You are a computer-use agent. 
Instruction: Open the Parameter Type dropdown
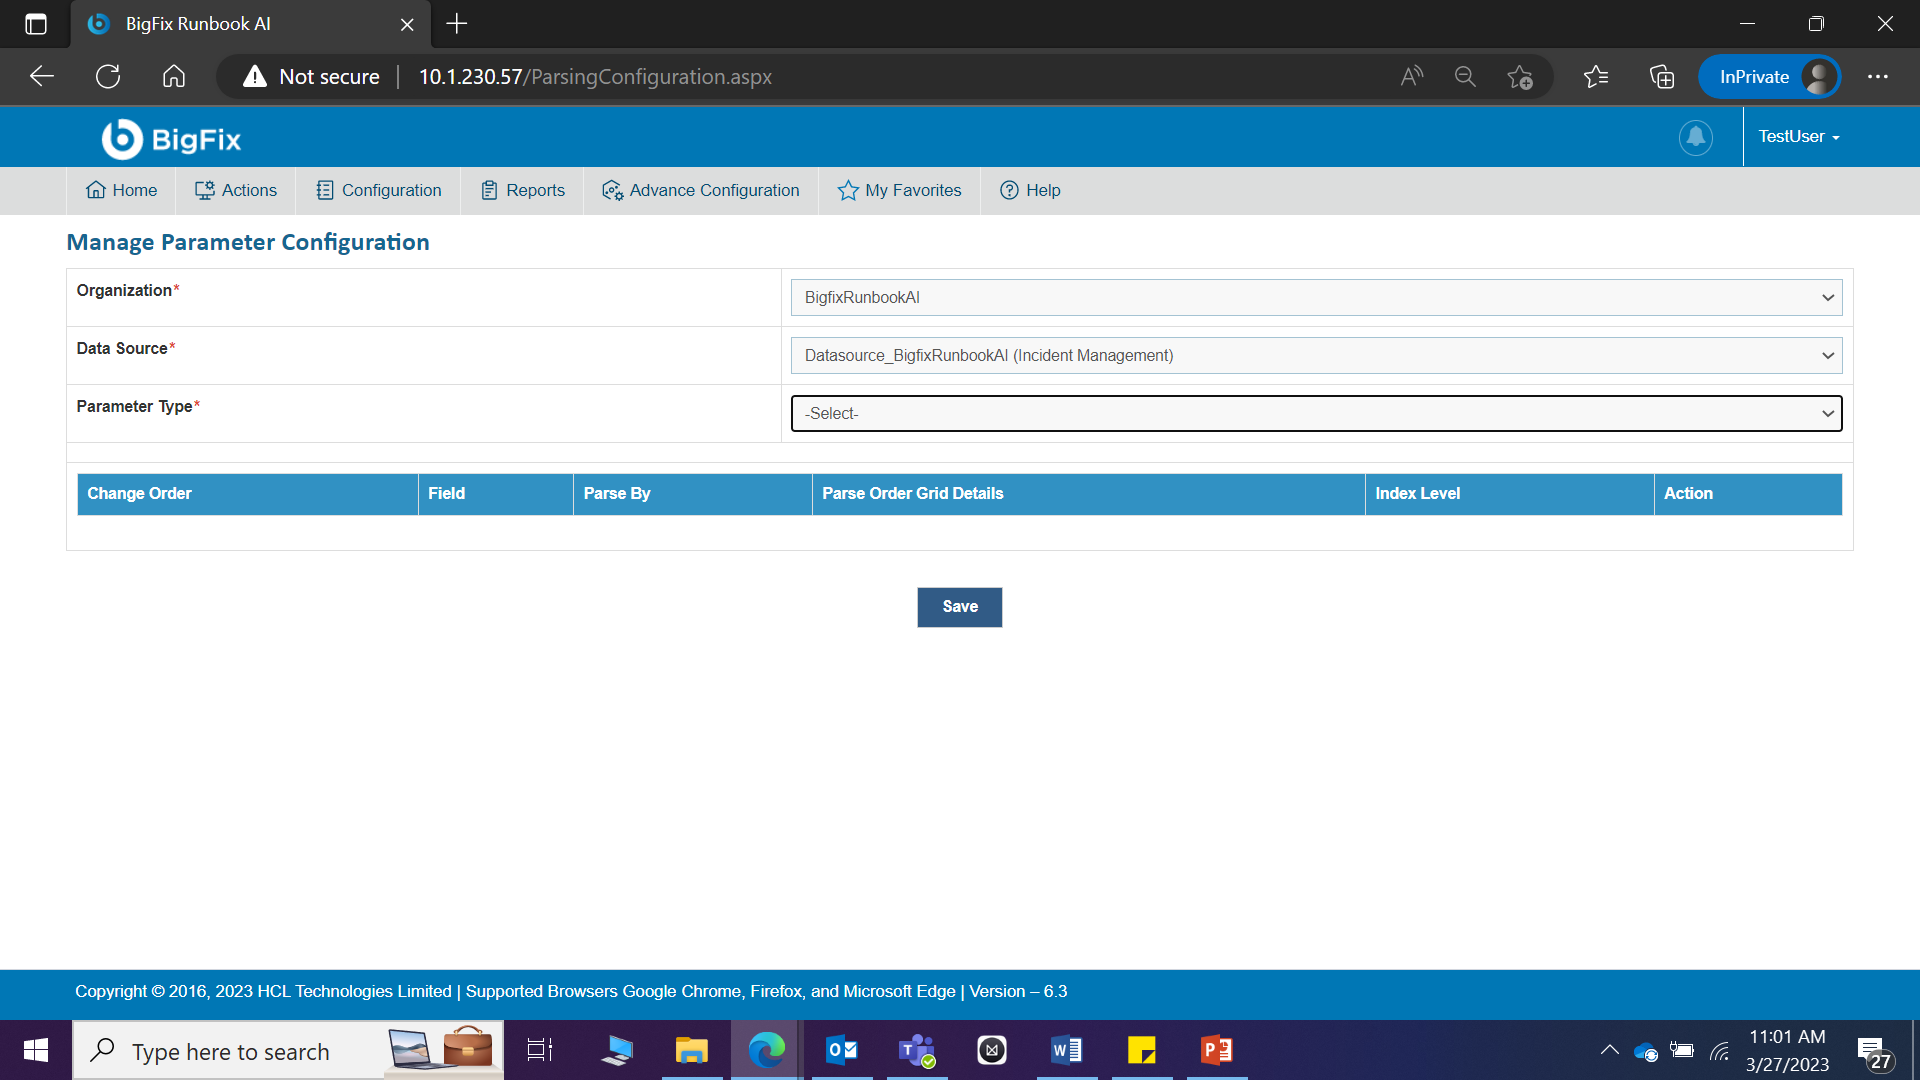coord(1316,414)
